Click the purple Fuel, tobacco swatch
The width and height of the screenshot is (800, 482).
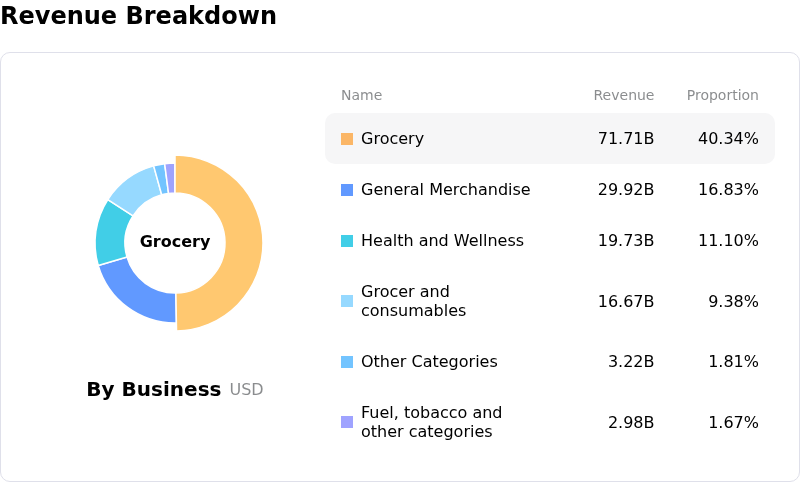tap(347, 422)
